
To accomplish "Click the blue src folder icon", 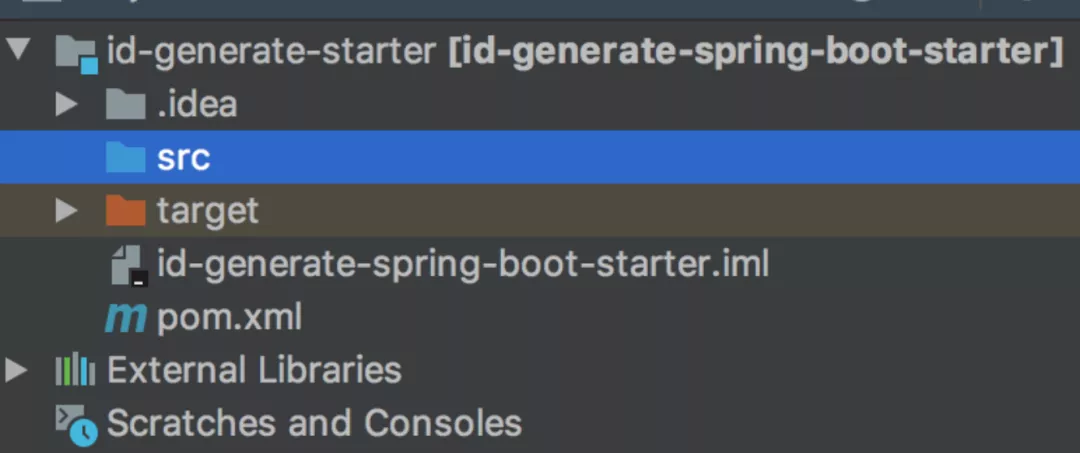I will [x=125, y=157].
